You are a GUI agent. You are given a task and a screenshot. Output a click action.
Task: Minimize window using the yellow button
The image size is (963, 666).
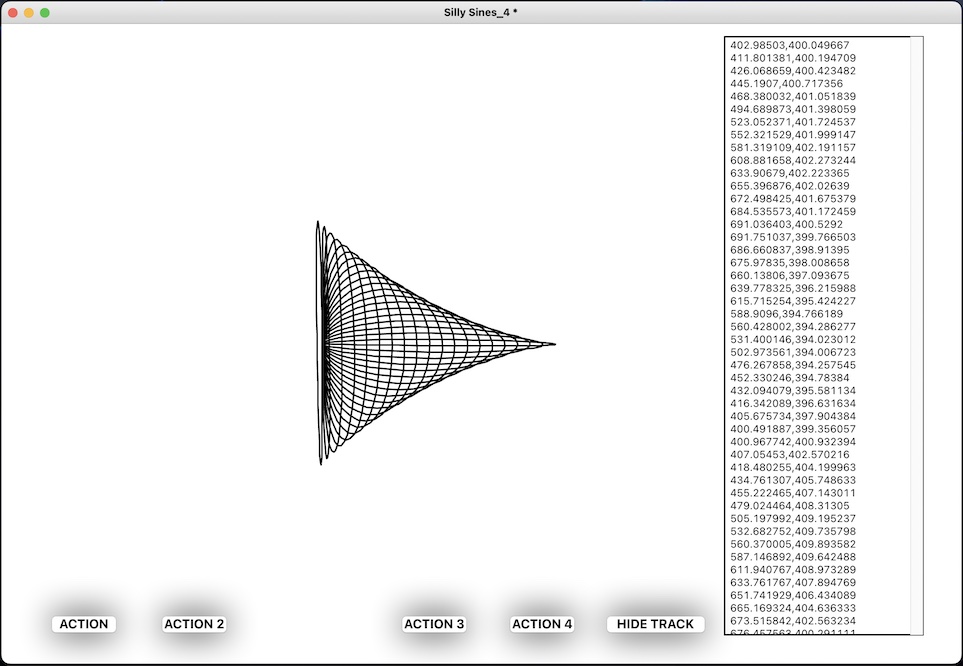point(29,12)
